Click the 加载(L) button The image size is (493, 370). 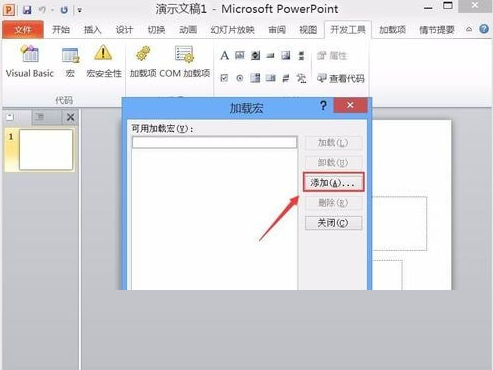[x=333, y=143]
